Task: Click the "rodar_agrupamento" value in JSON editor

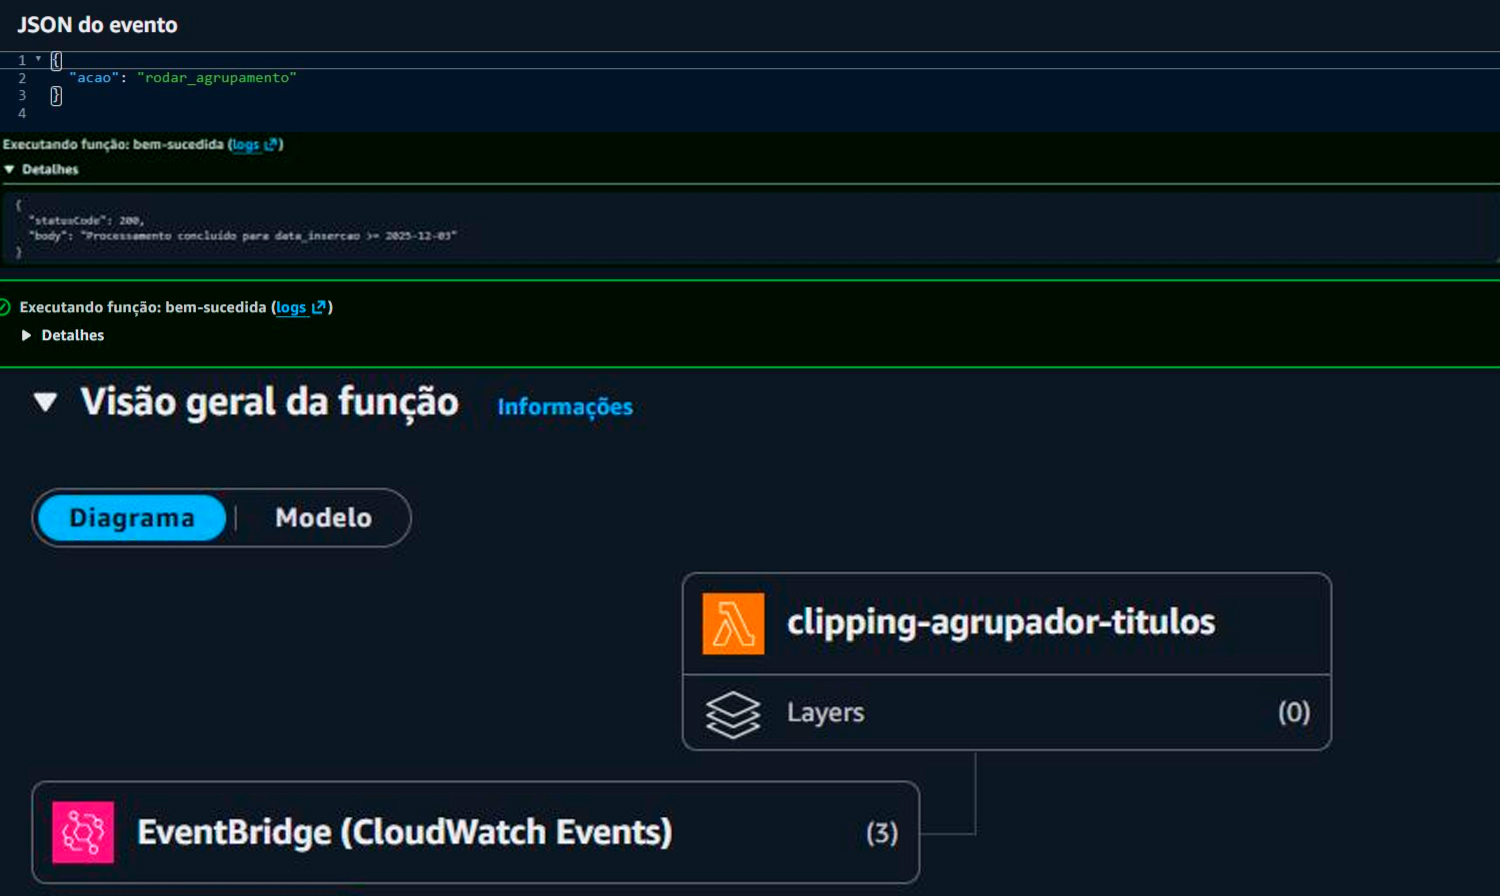Action: coord(217,77)
